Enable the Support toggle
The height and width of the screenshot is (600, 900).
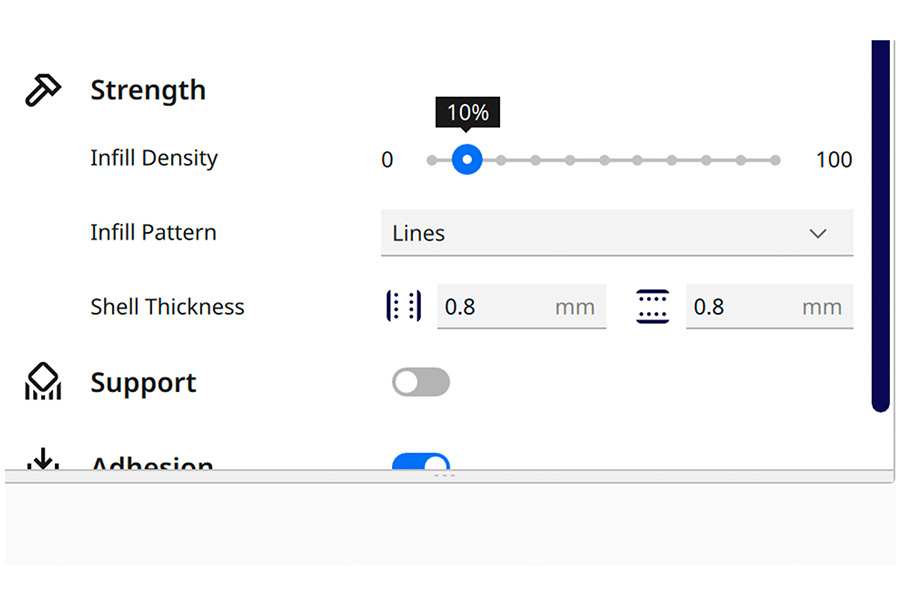pyautogui.click(x=421, y=382)
